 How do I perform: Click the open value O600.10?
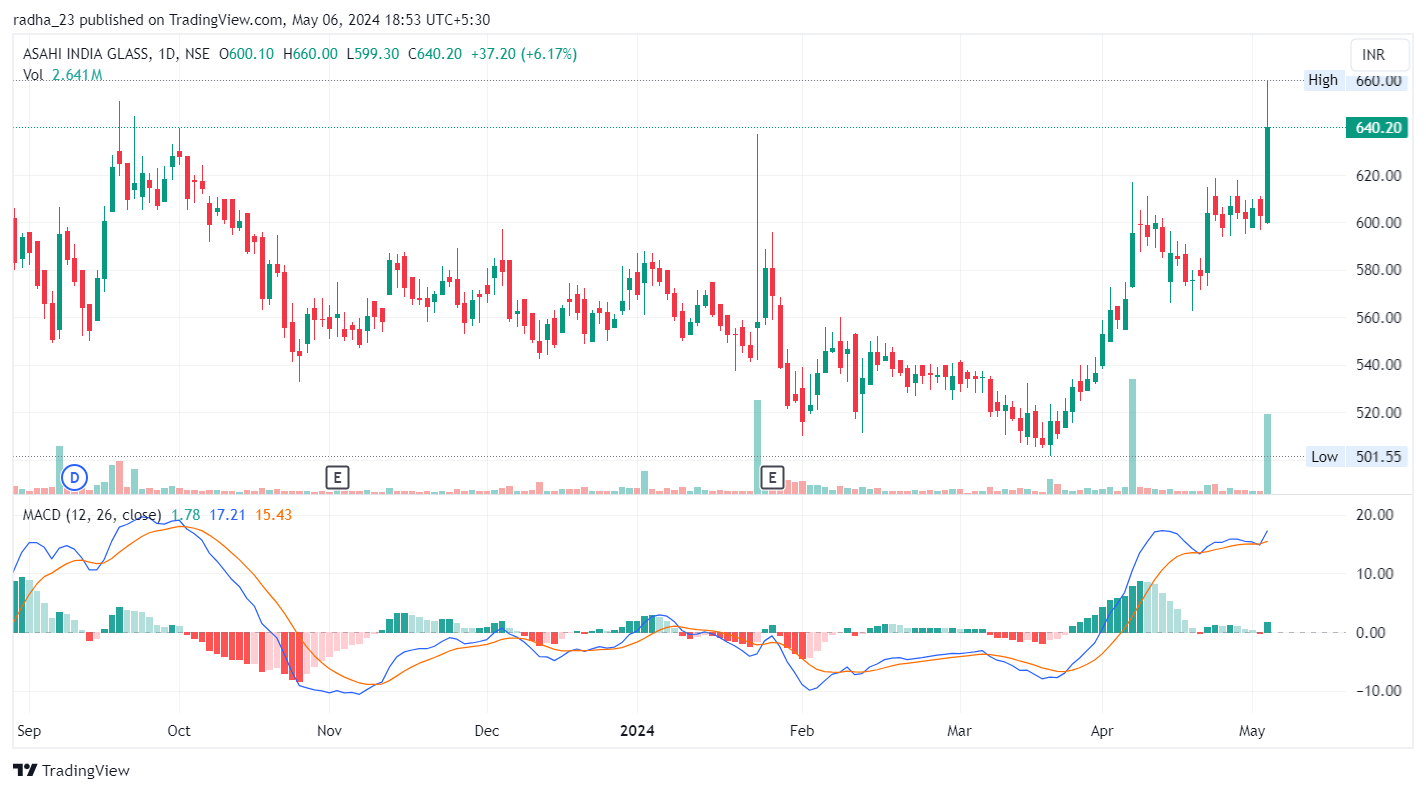tap(246, 54)
